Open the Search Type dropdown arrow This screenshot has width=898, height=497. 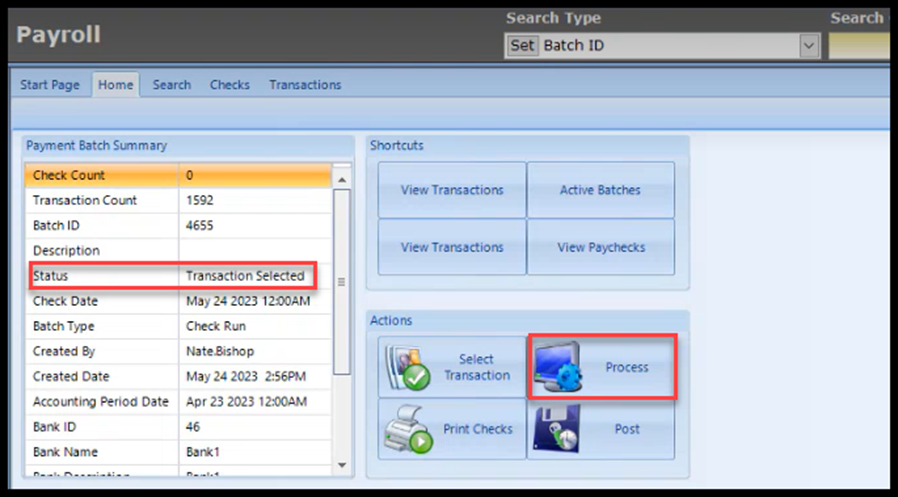pos(809,46)
